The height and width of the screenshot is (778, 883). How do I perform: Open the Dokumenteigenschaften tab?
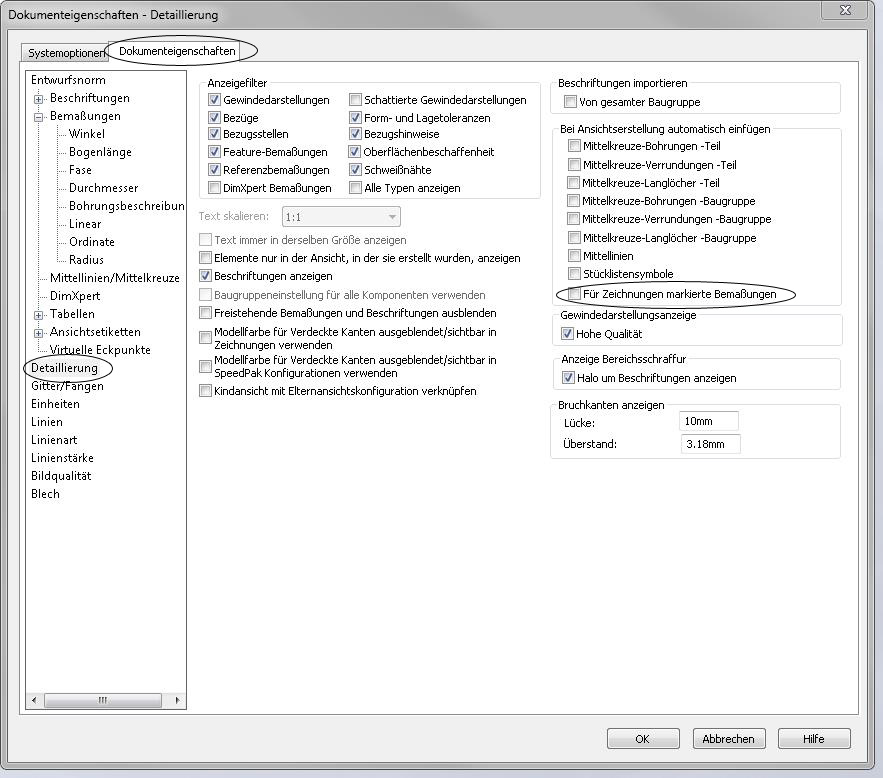177,51
